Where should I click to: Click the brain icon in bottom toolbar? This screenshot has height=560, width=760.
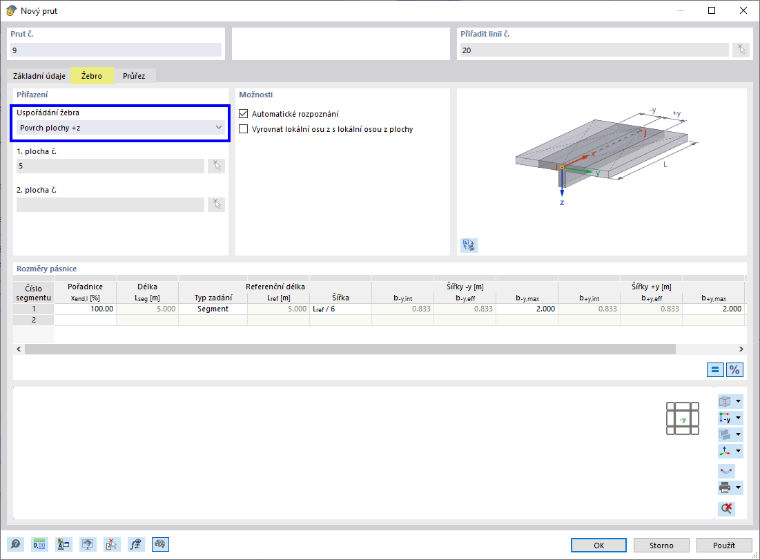pos(160,544)
